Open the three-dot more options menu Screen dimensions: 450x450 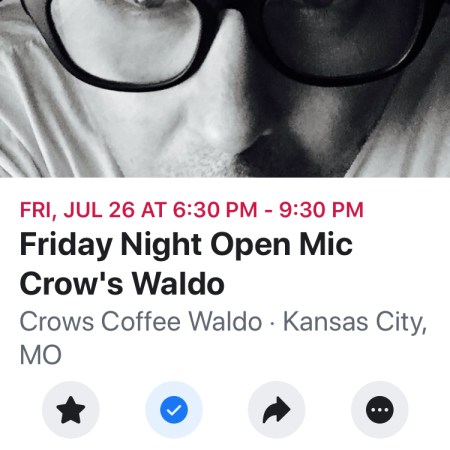(x=380, y=410)
